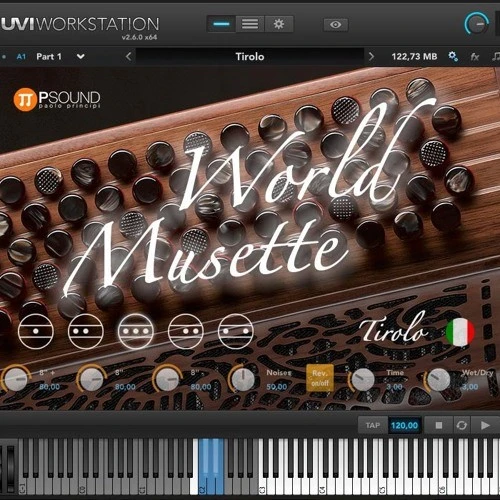Screen dimensions: 500x500
Task: Expand the Part 1 dropdown arrow
Action: pos(81,56)
